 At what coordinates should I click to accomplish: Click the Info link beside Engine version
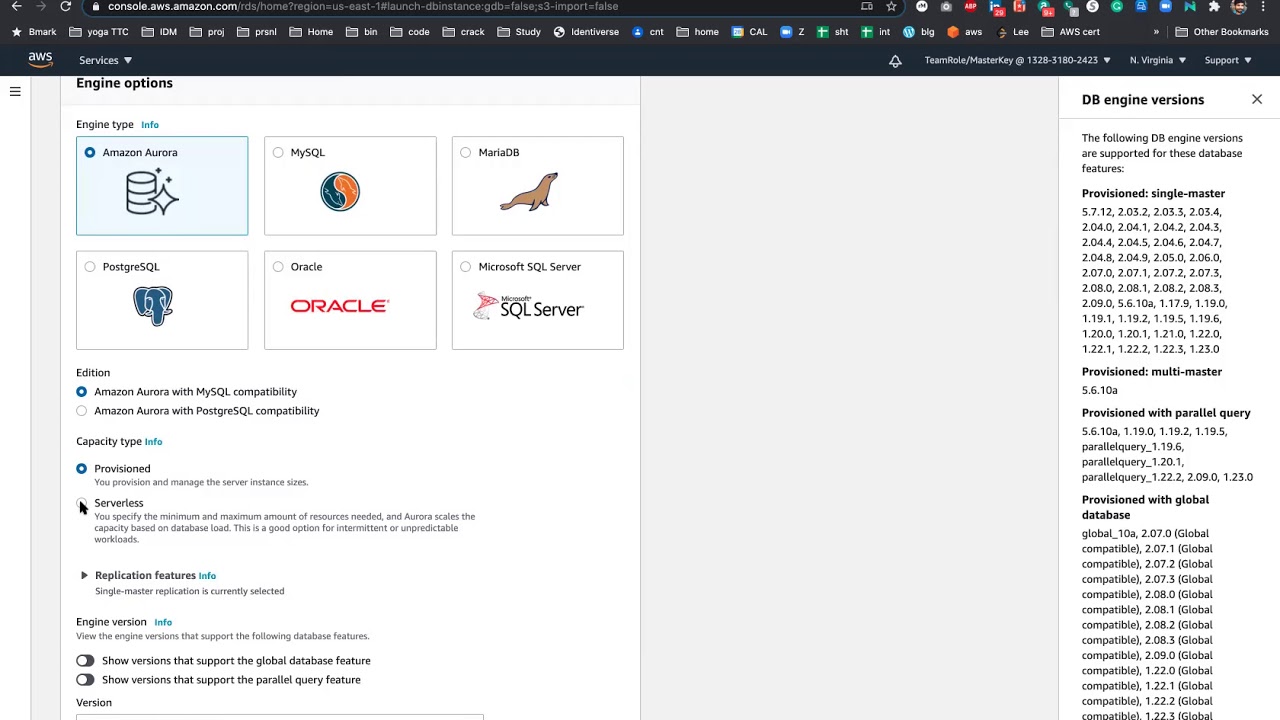pos(163,622)
